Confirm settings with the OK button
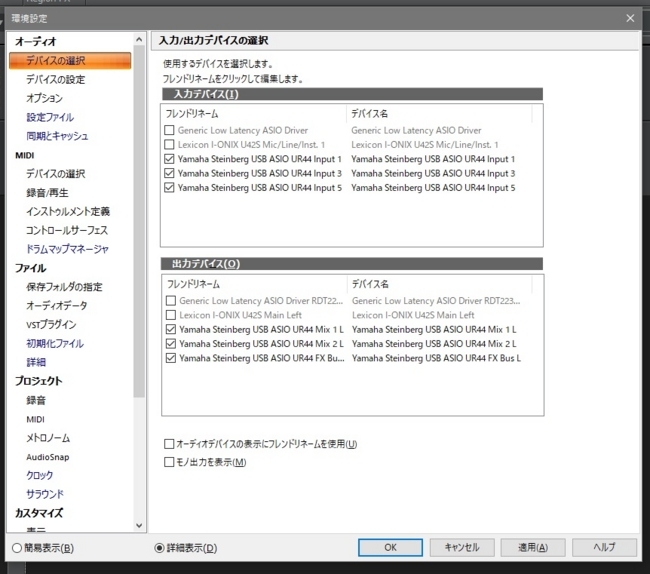This screenshot has height=574, width=650. click(x=390, y=547)
